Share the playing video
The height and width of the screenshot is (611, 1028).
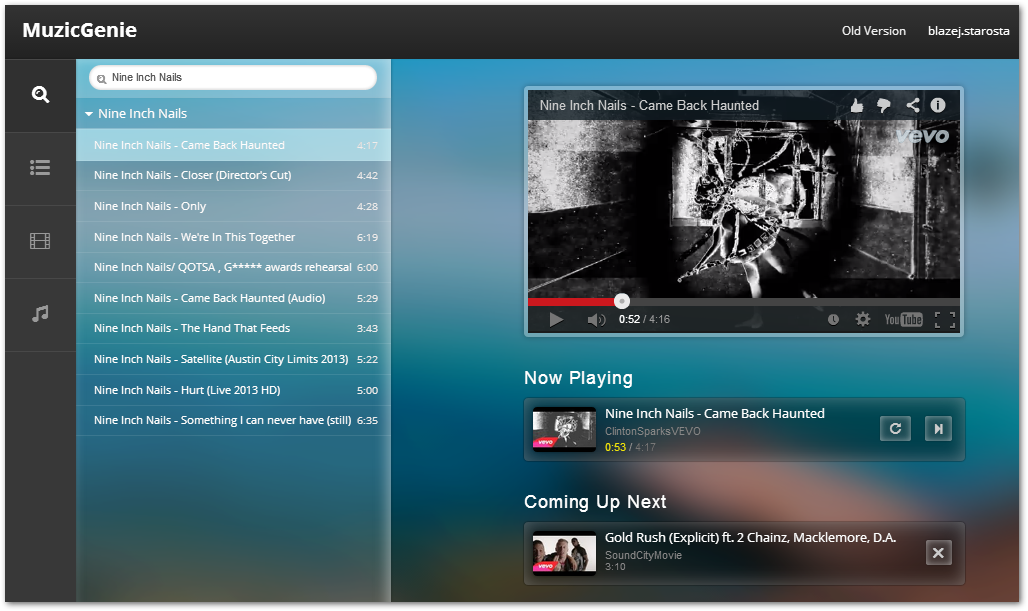(912, 105)
